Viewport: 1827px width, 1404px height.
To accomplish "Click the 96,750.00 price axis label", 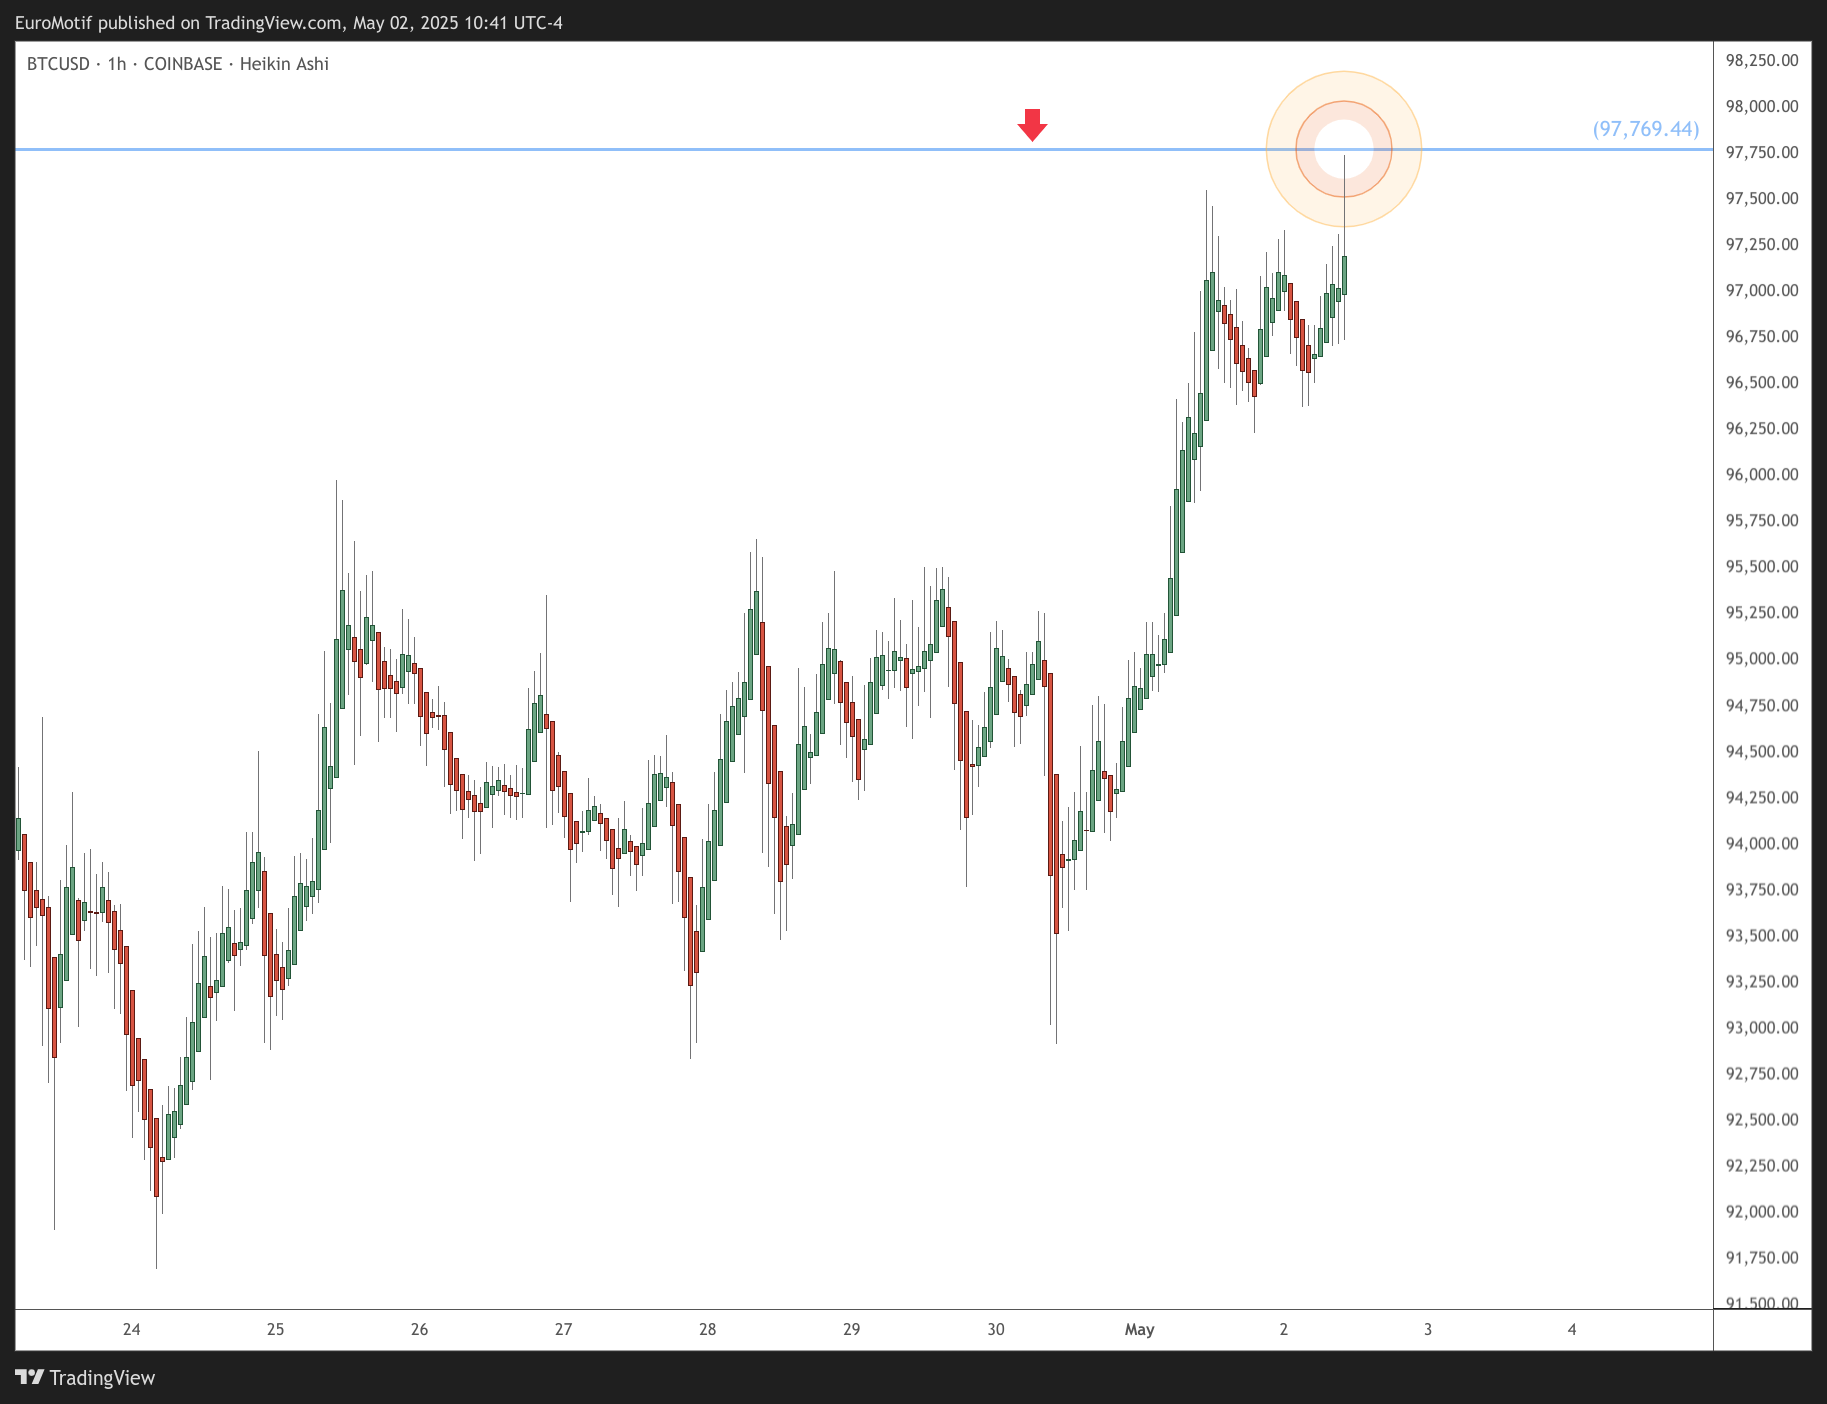I will [1762, 336].
